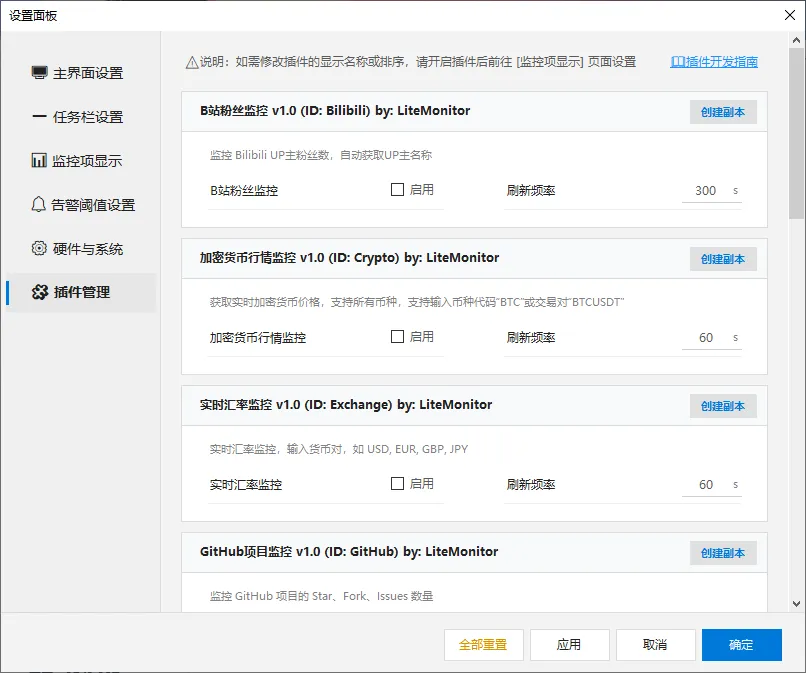Screen dimensions: 806x673
Task: Click 创建副本 for the Bilibili plugin
Action: tap(723, 112)
